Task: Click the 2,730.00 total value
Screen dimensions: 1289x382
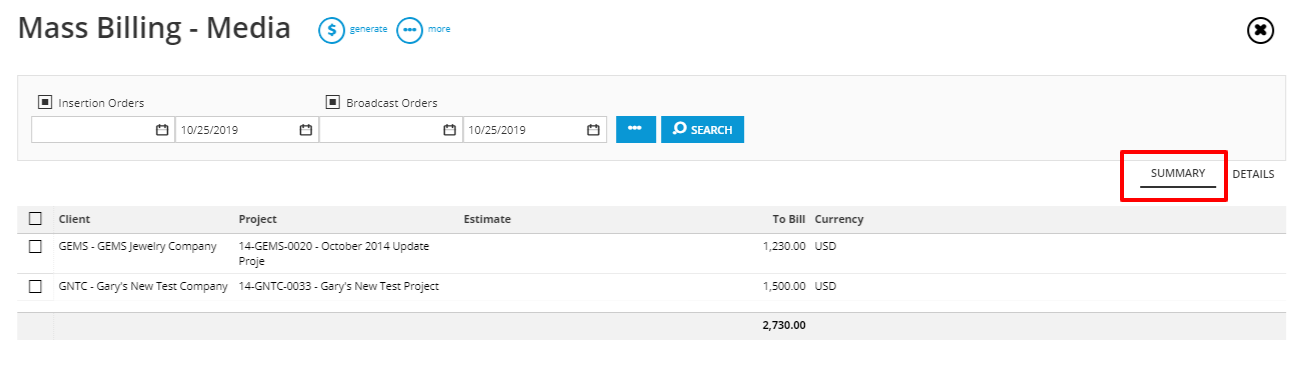Action: (783, 325)
